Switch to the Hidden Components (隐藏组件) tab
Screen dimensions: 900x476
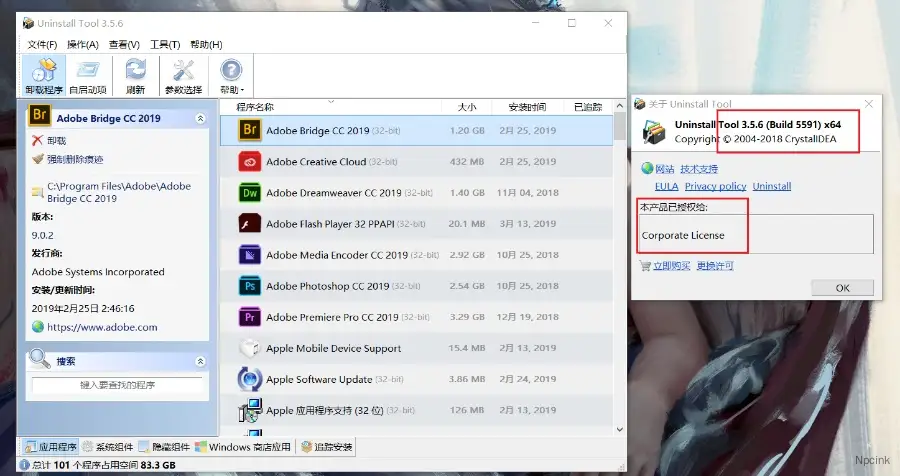(x=164, y=447)
